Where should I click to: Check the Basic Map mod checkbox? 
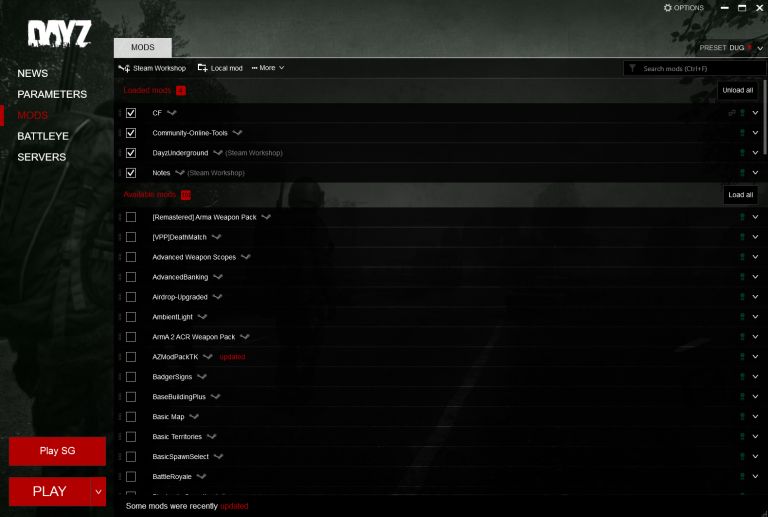(x=131, y=417)
